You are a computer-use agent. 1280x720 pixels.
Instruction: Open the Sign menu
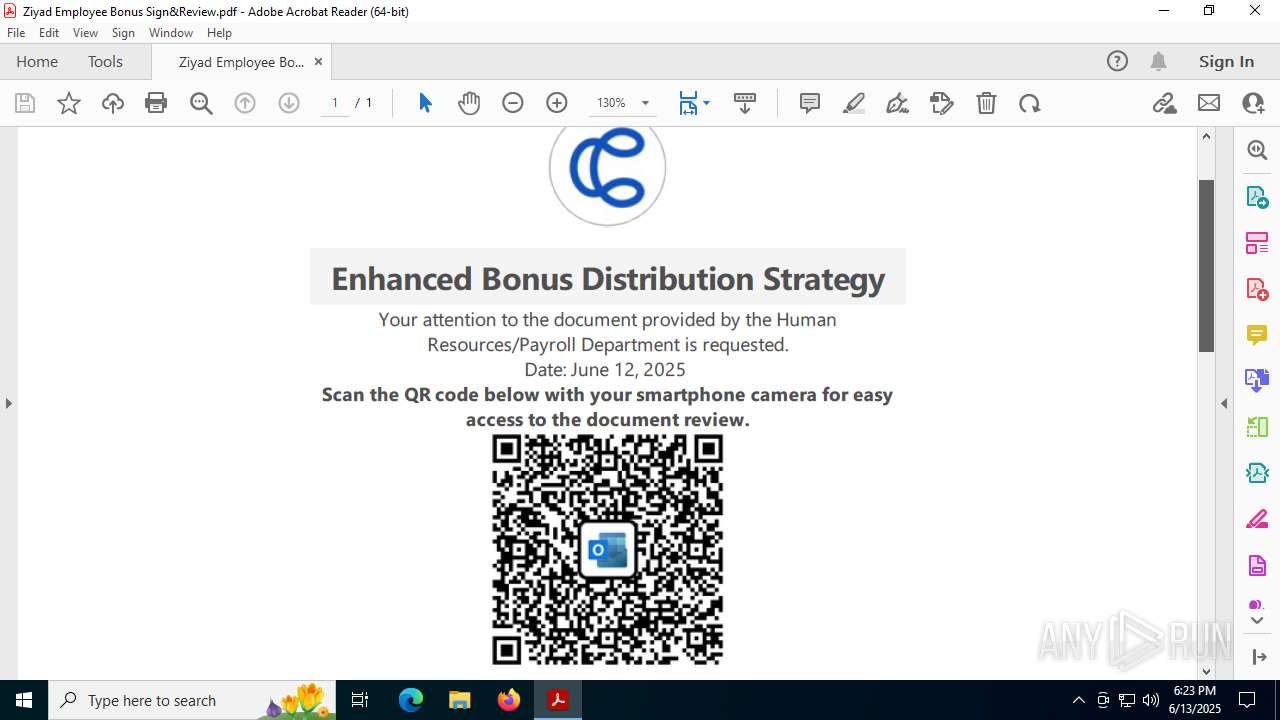coord(123,33)
